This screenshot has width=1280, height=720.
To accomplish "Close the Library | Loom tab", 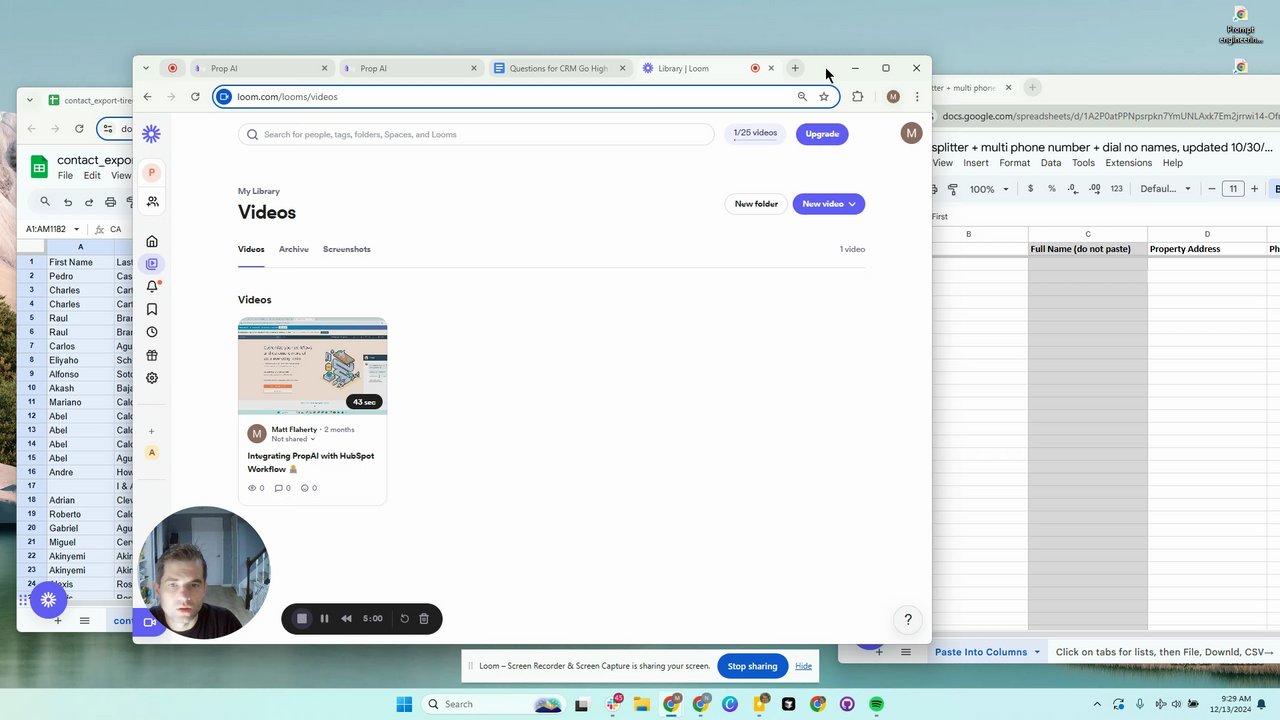I will coord(771,68).
